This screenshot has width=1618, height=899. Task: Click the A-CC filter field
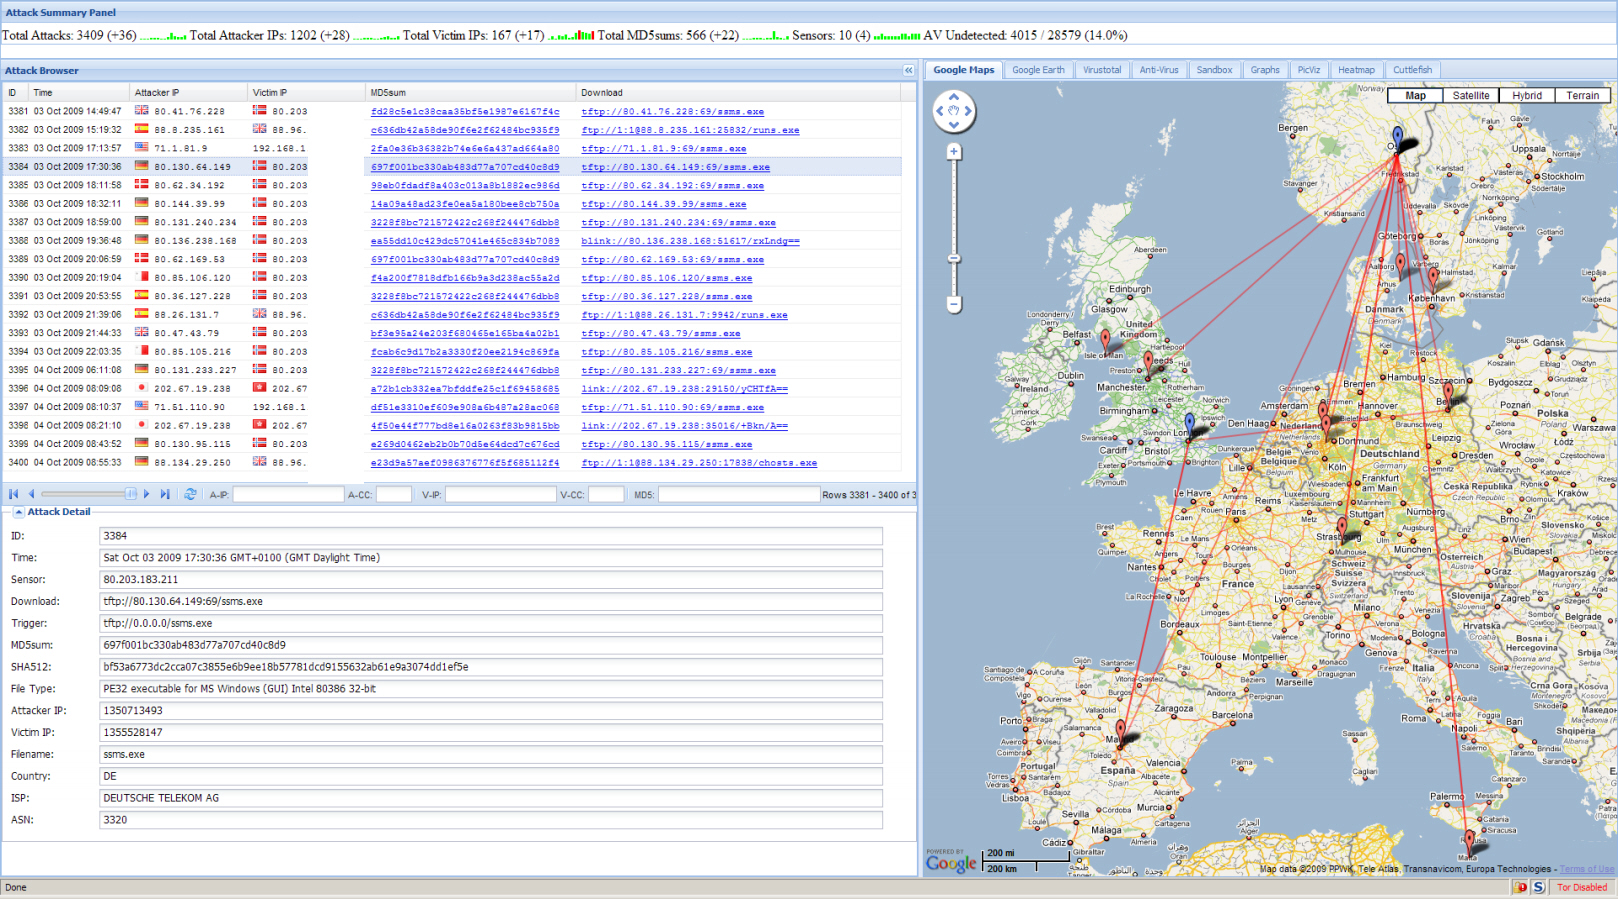tap(393, 494)
